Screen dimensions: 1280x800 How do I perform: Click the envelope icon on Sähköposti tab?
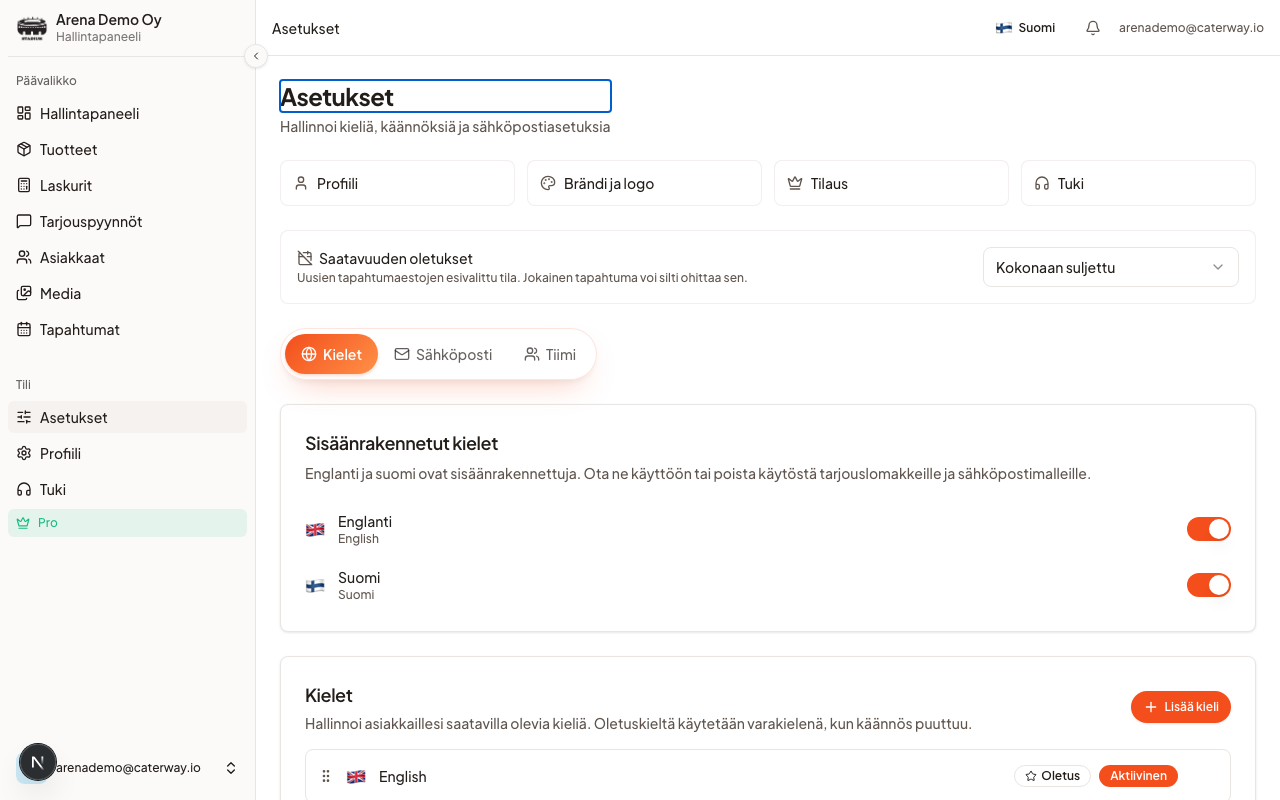click(402, 354)
